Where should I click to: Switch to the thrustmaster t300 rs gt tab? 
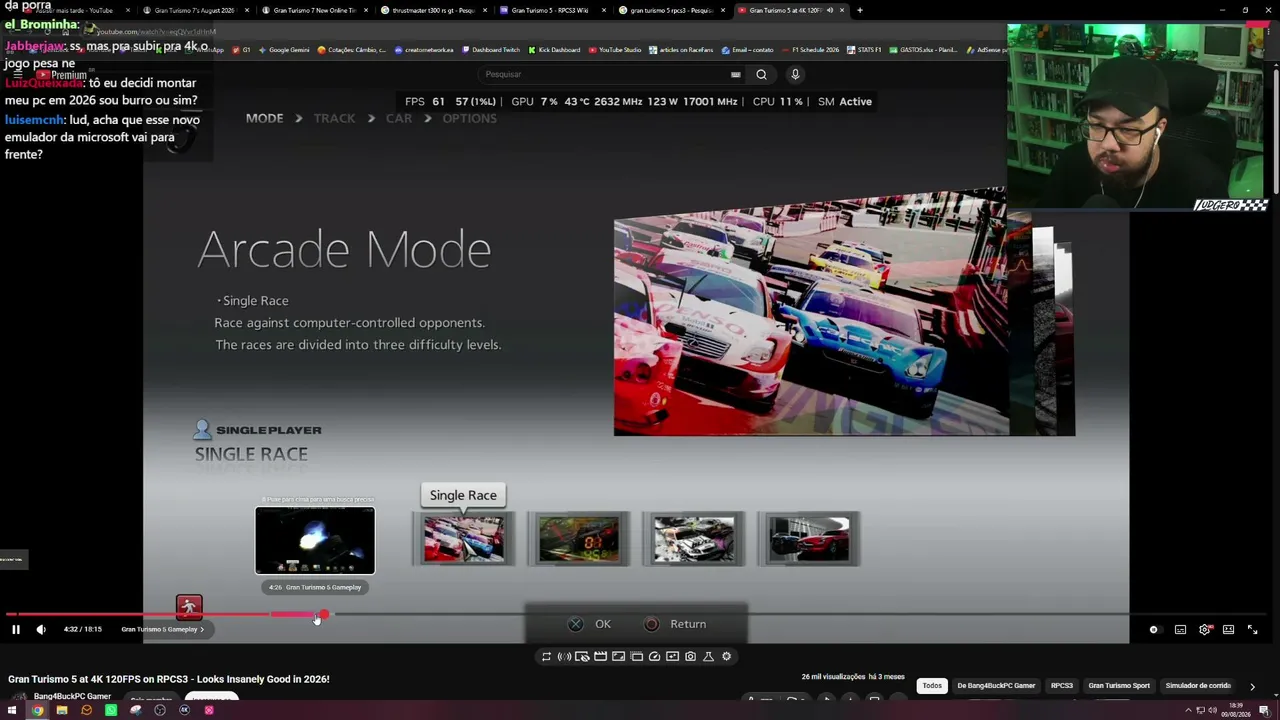(x=433, y=10)
